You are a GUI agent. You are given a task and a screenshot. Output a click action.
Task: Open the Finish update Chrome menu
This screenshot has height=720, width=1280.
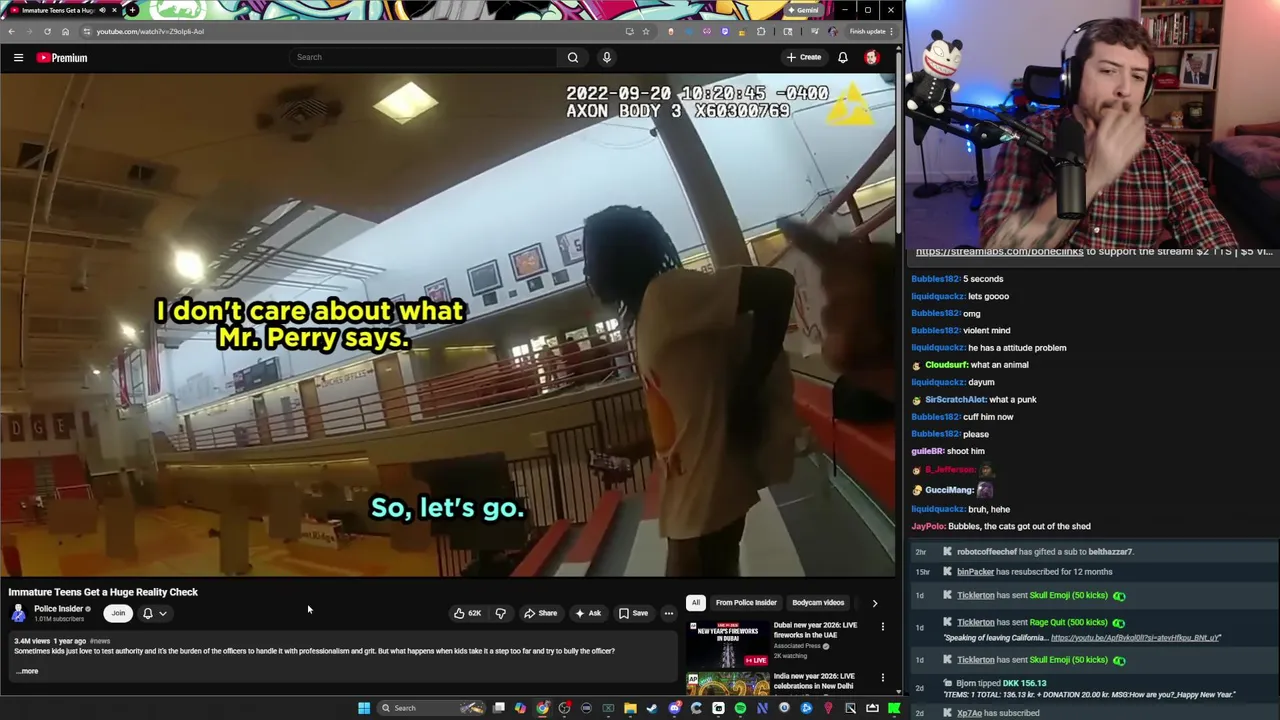click(x=871, y=31)
